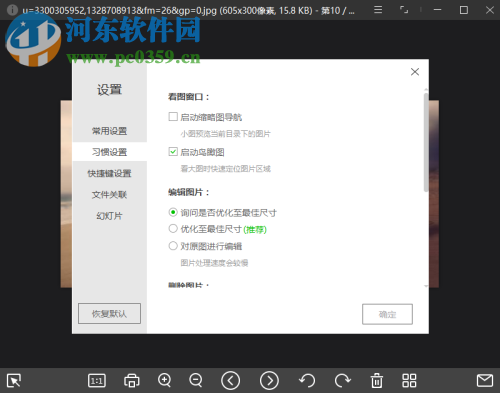Select 优化至最佳尺寸 (推荐) radio option
This screenshot has width=500, height=393.
[x=173, y=229]
